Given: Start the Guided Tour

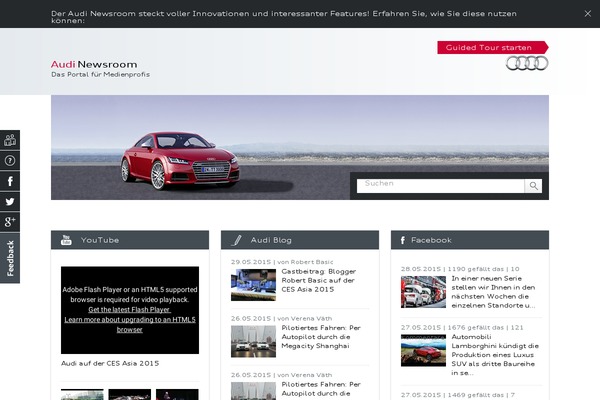Looking at the screenshot, I should [x=493, y=47].
